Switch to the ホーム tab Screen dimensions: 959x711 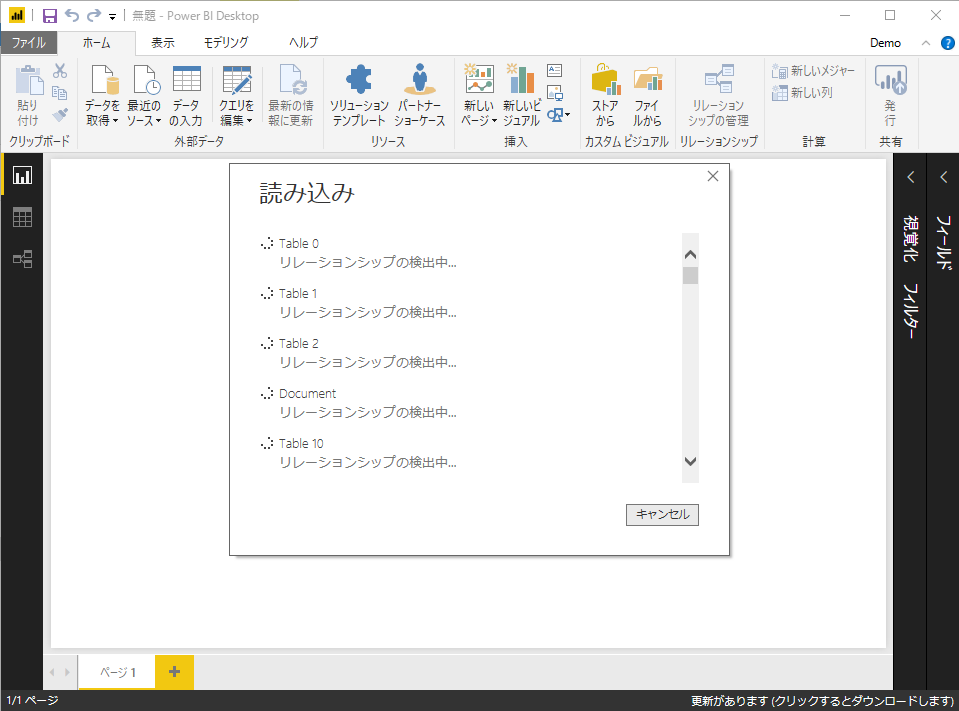pyautogui.click(x=97, y=43)
